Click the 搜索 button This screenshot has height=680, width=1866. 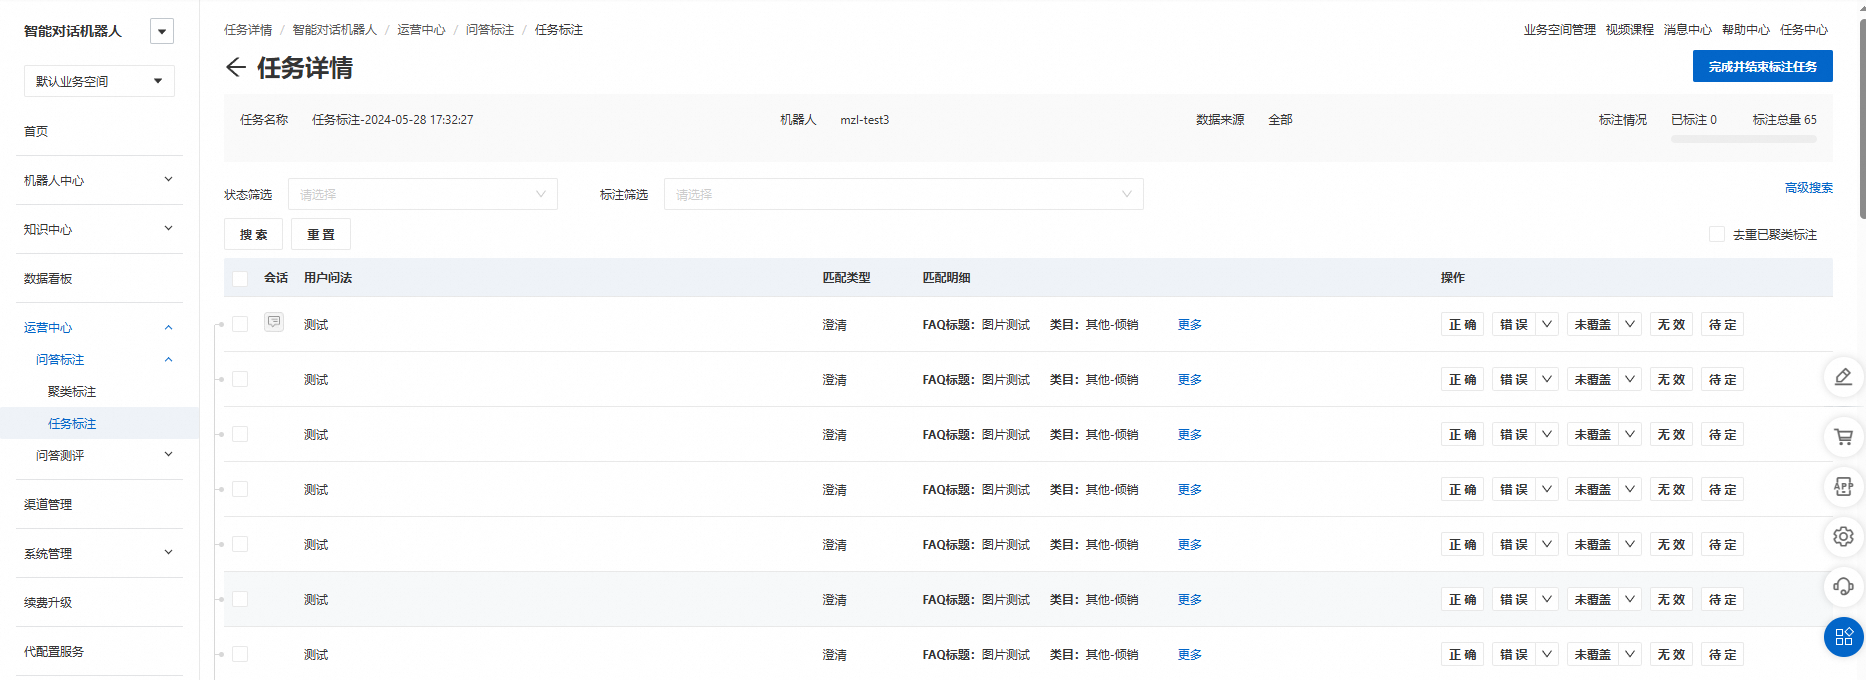pos(253,234)
